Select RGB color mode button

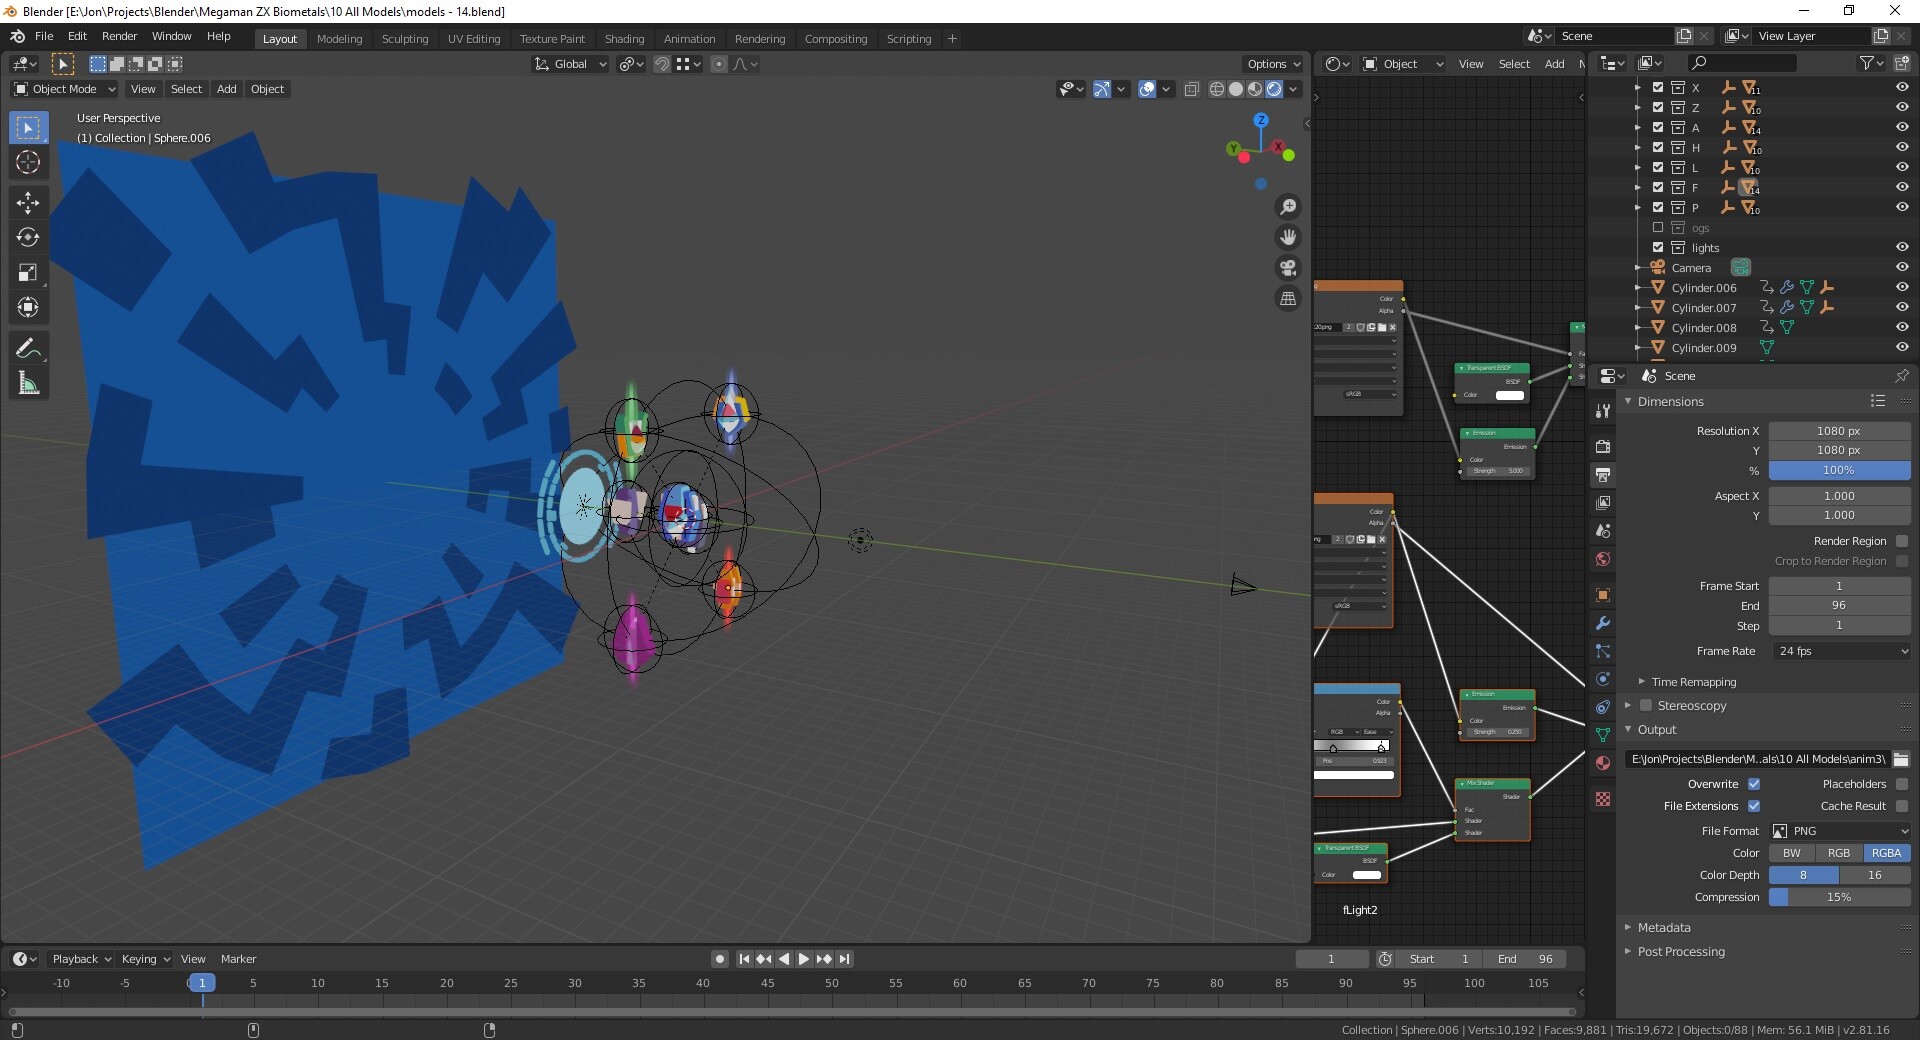1839,853
